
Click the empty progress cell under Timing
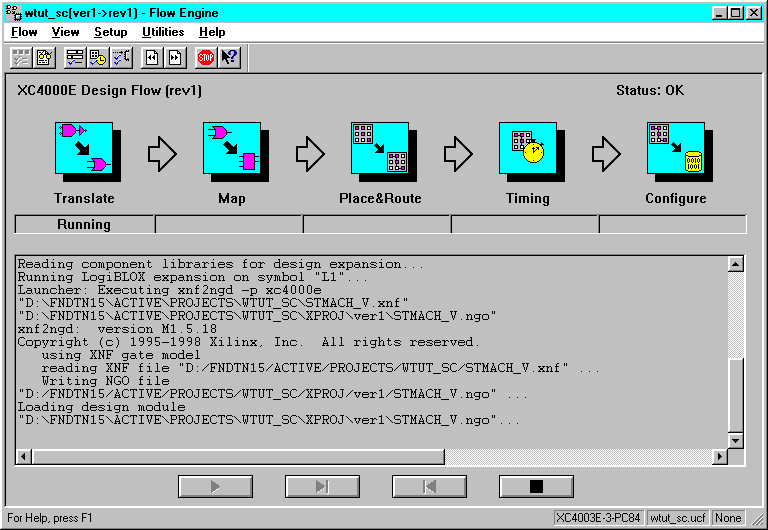[525, 224]
